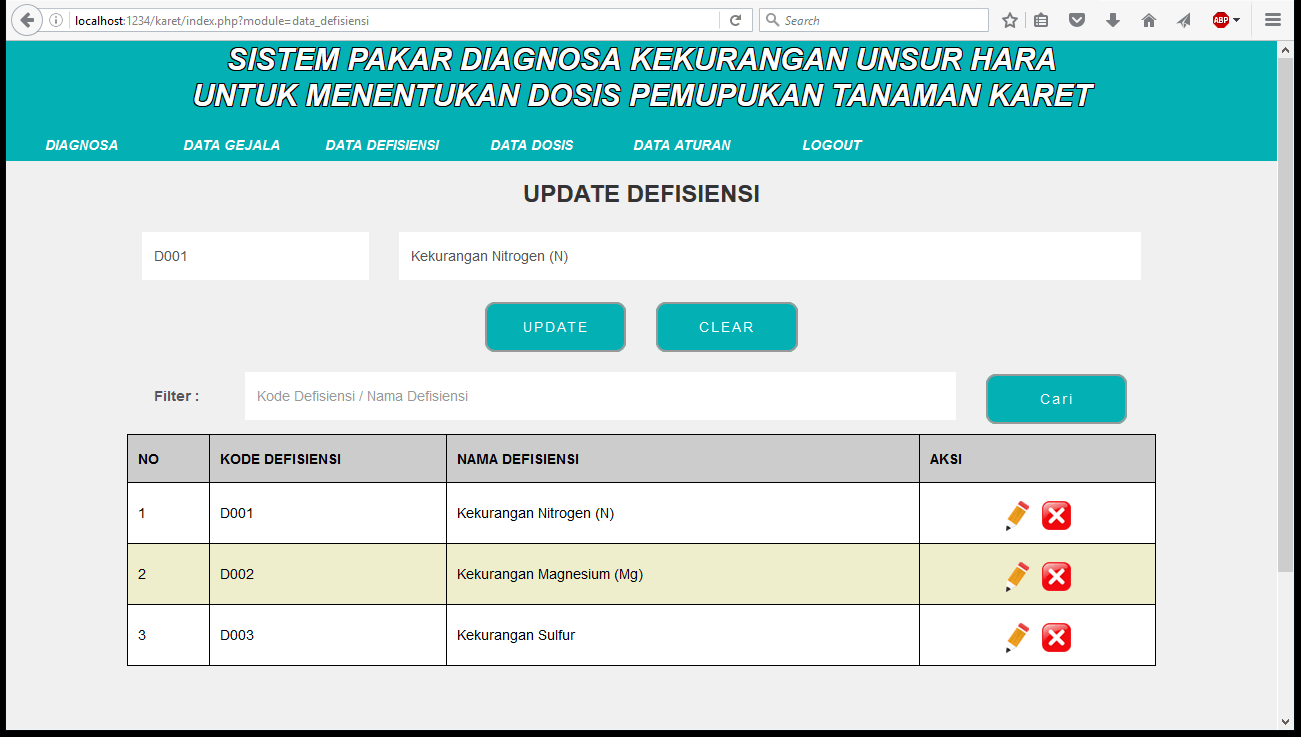The width and height of the screenshot is (1302, 738).
Task: Bookmark this page with the star icon
Action: 1010,20
